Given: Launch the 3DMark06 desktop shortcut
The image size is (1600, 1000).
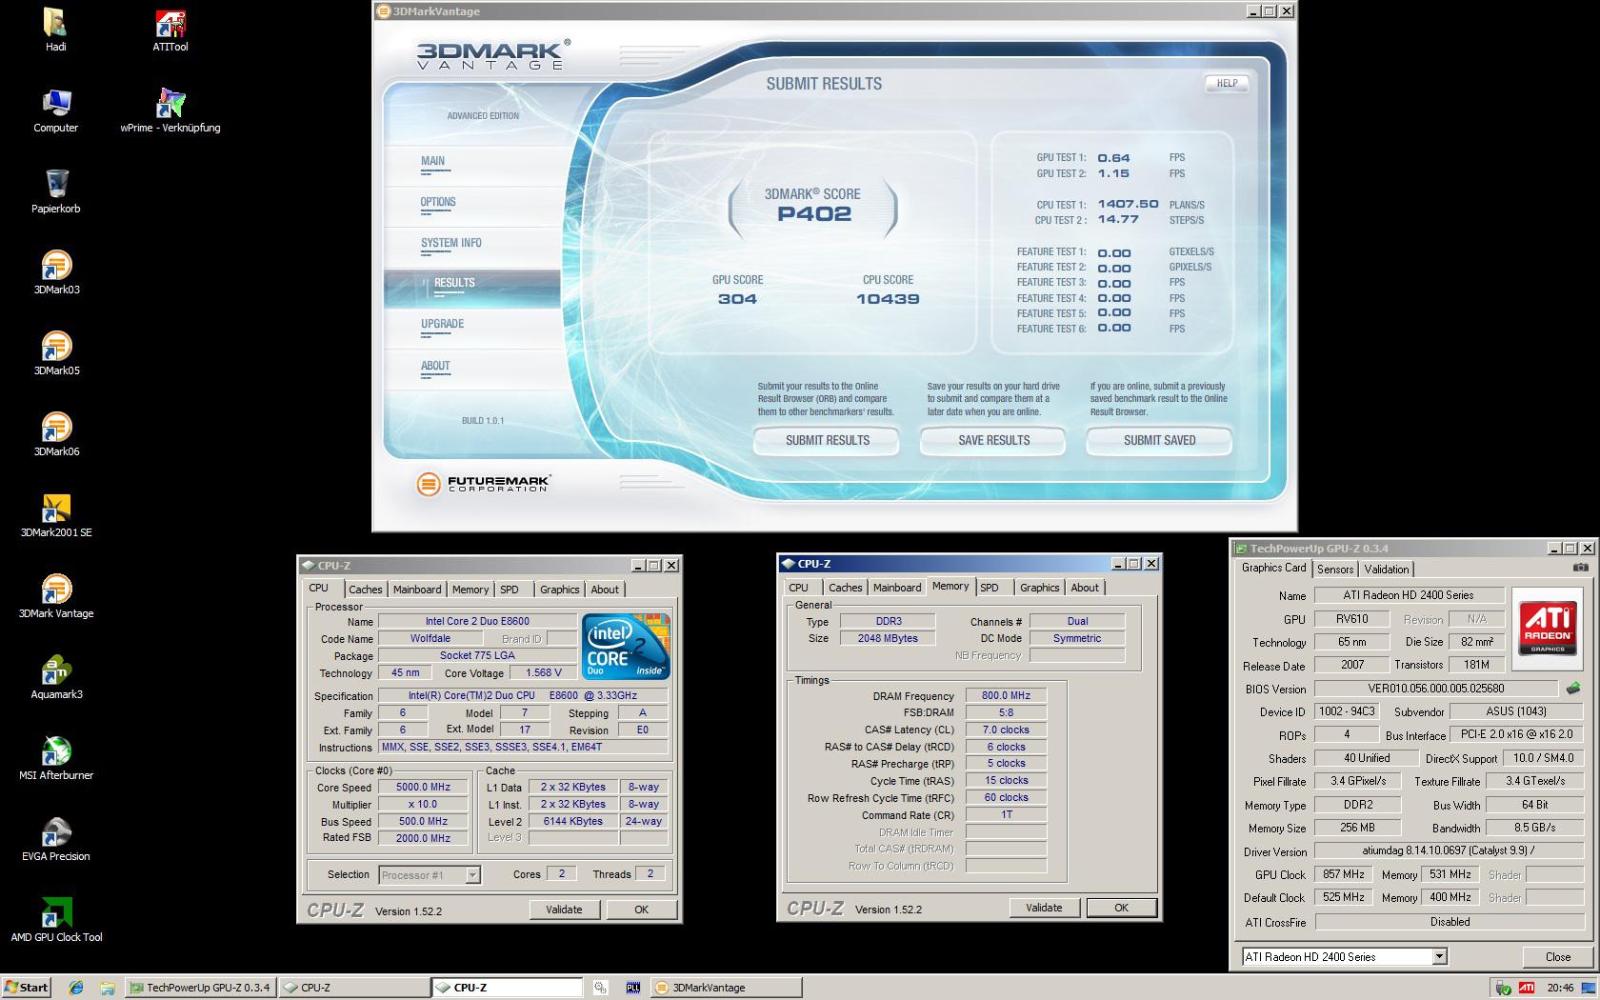Looking at the screenshot, I should [56, 435].
